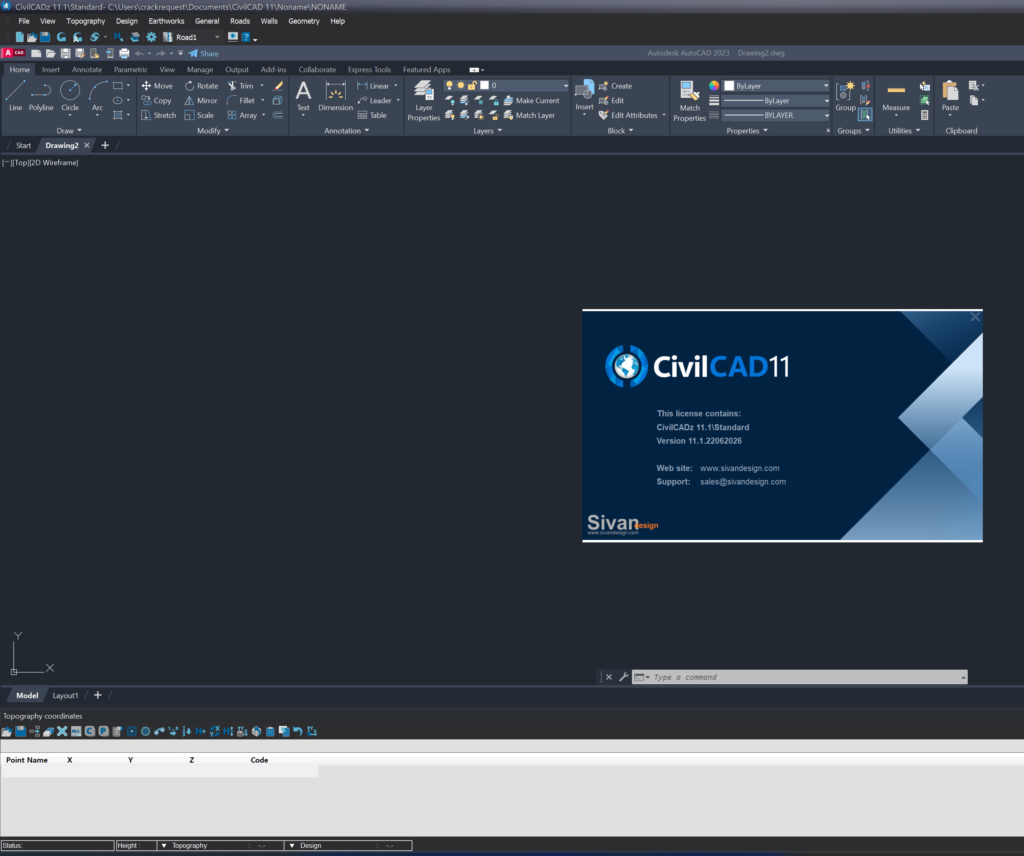Expand the Layers panel
The height and width of the screenshot is (856, 1024).
pos(487,131)
